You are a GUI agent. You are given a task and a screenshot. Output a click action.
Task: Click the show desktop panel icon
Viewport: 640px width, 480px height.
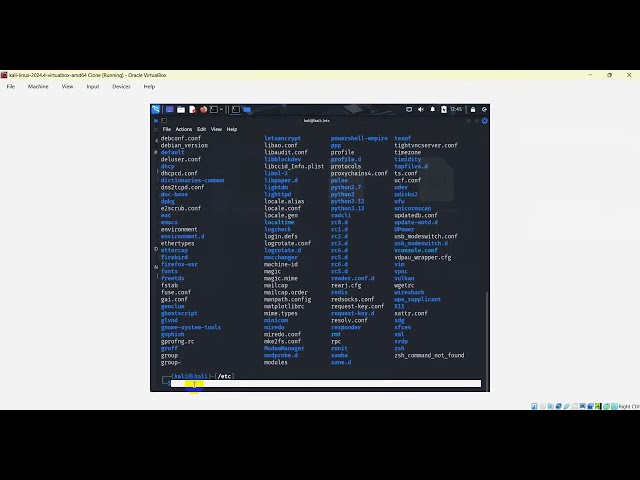[x=169, y=109]
